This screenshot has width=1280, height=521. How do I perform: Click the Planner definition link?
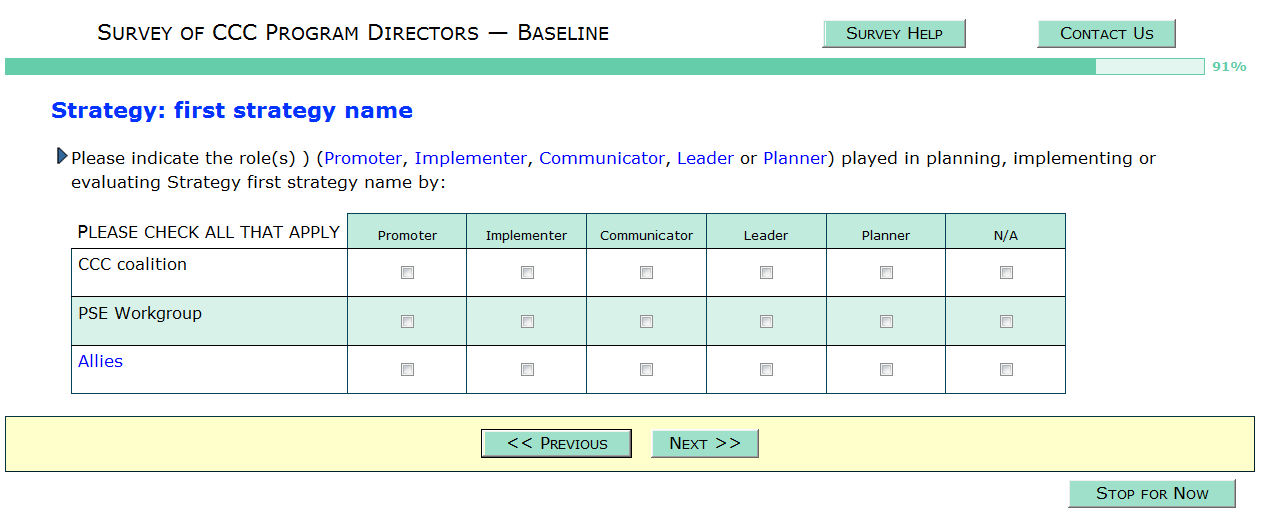(x=795, y=158)
